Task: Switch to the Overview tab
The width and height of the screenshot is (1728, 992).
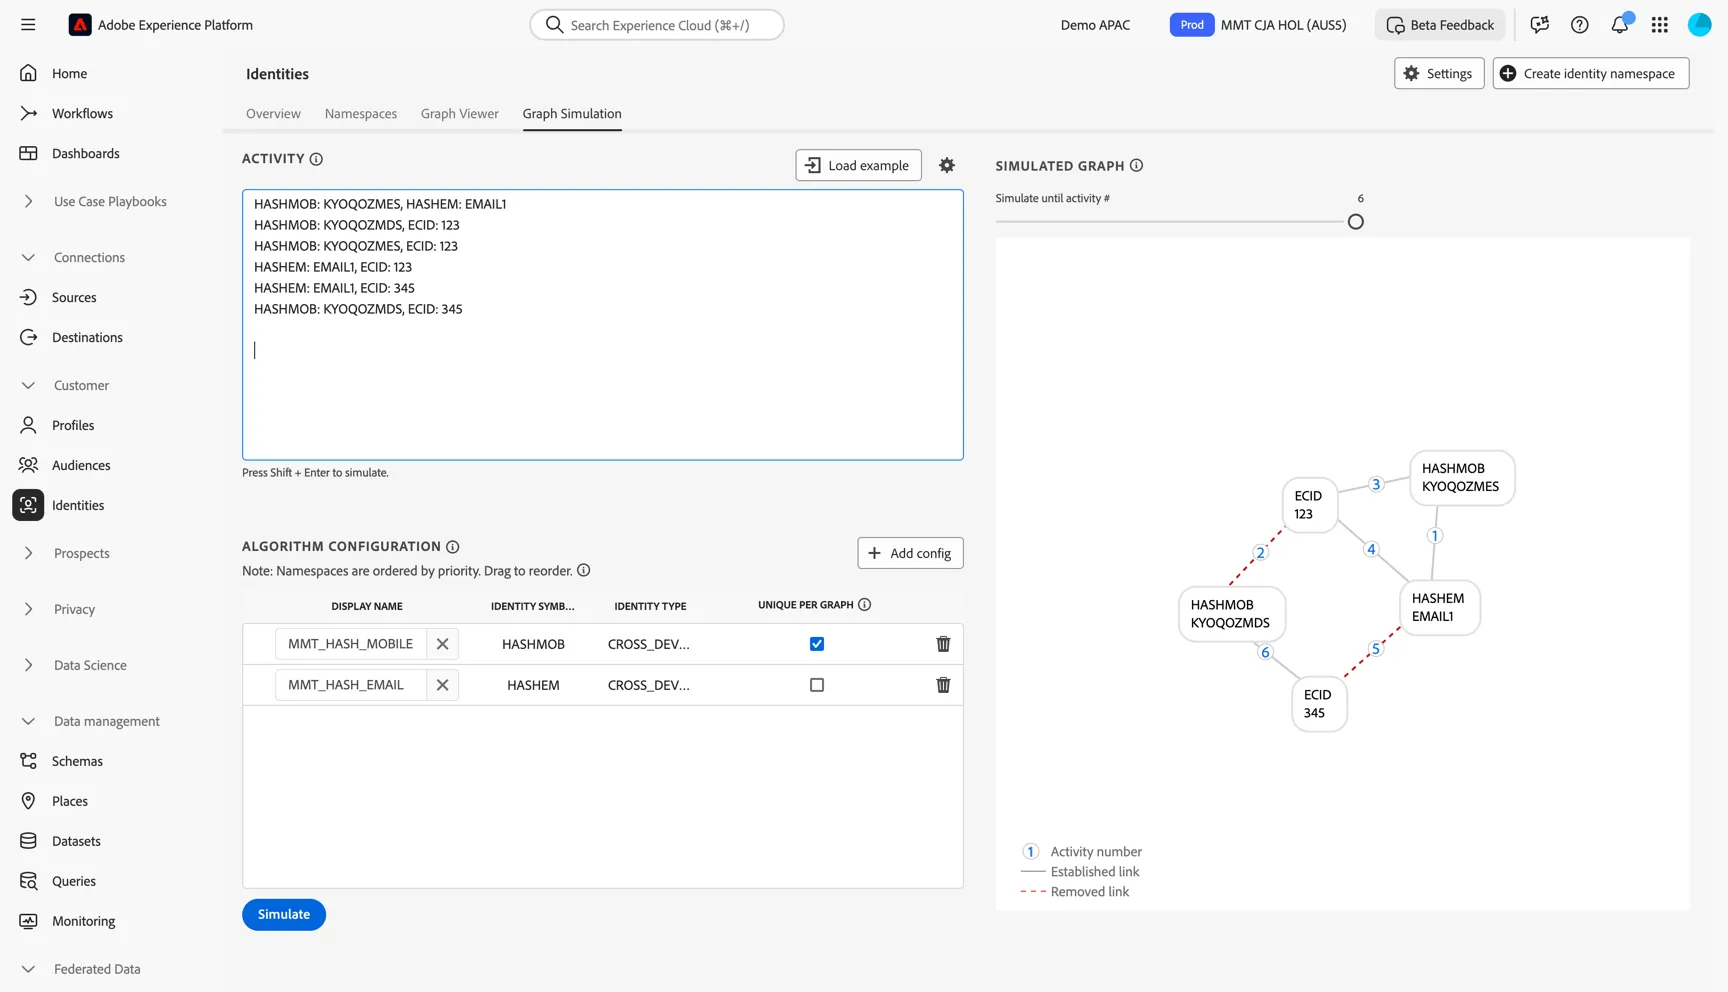Action: click(273, 114)
